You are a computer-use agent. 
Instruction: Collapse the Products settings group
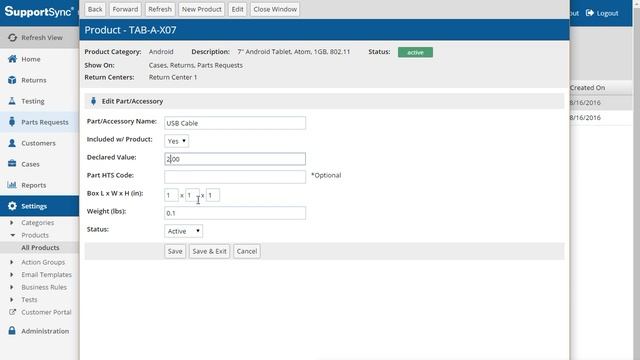point(12,235)
